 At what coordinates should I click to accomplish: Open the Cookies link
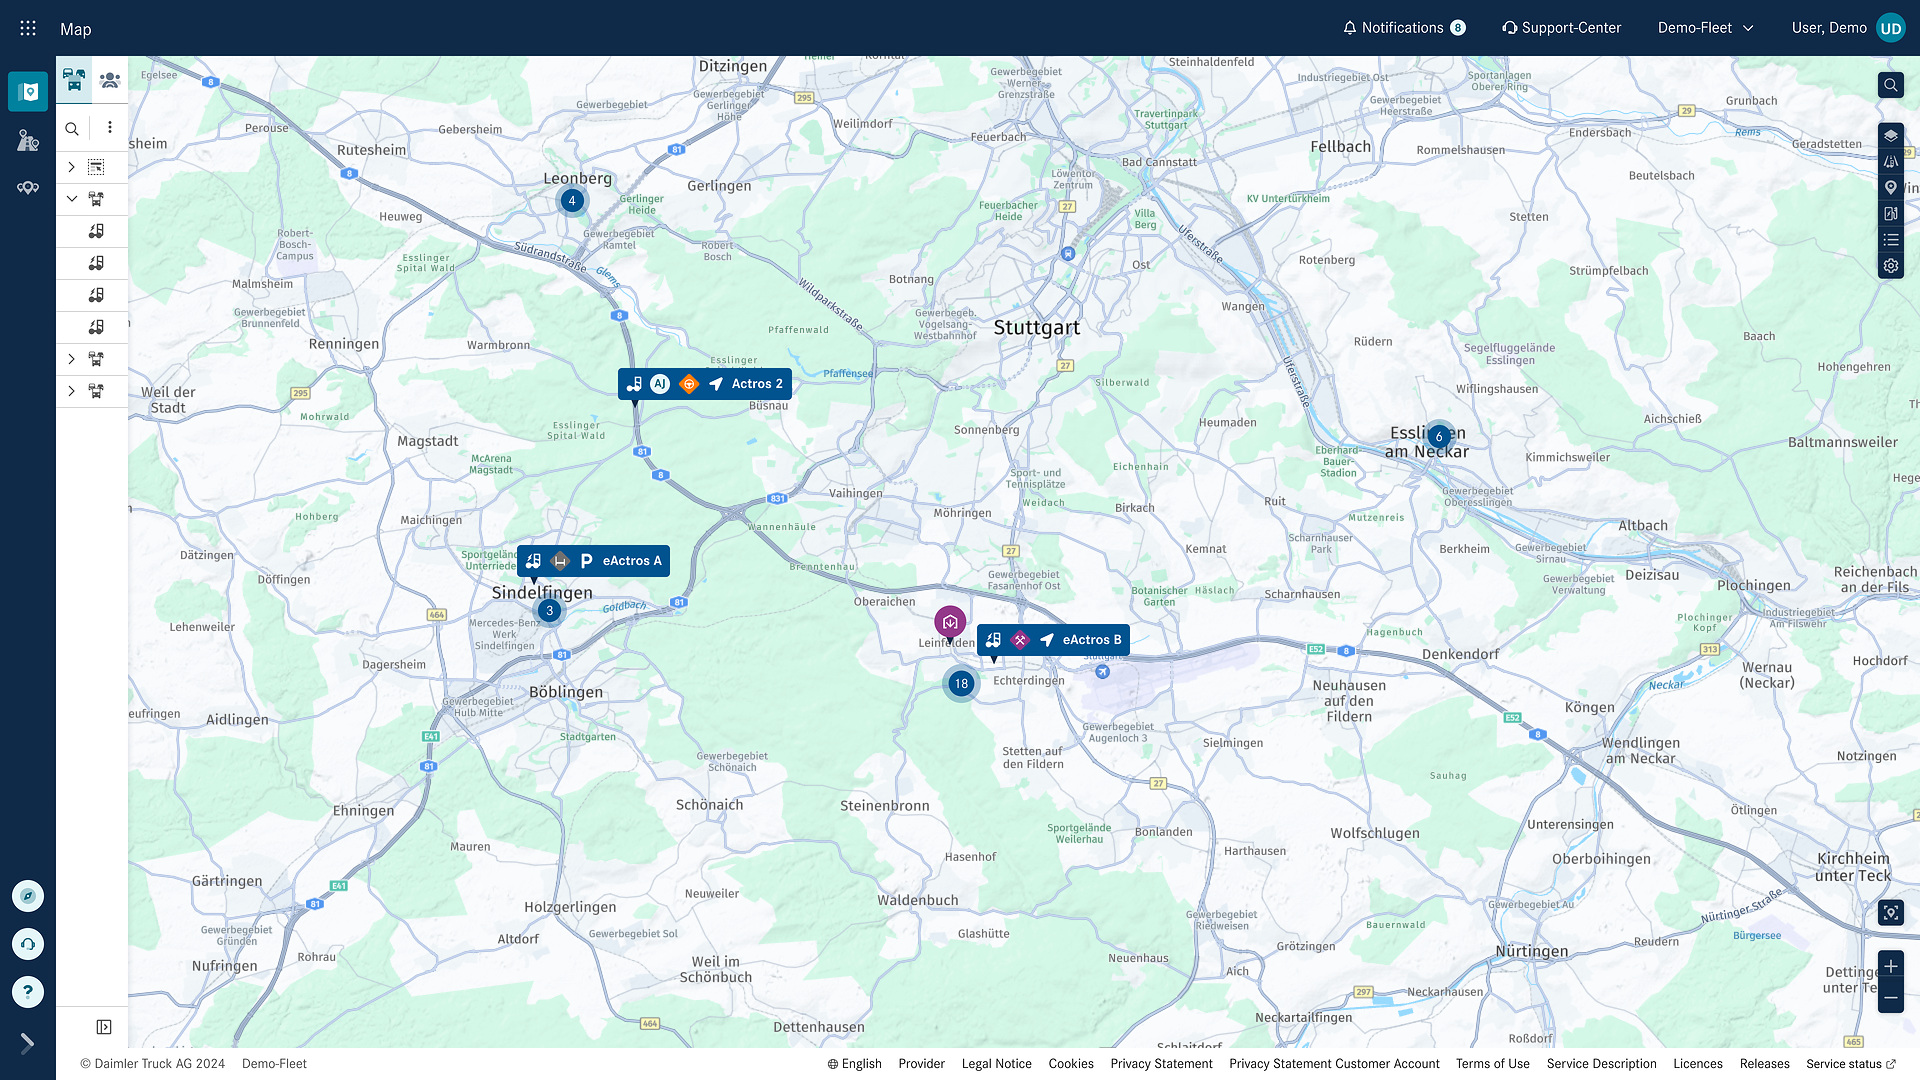tap(1071, 1064)
